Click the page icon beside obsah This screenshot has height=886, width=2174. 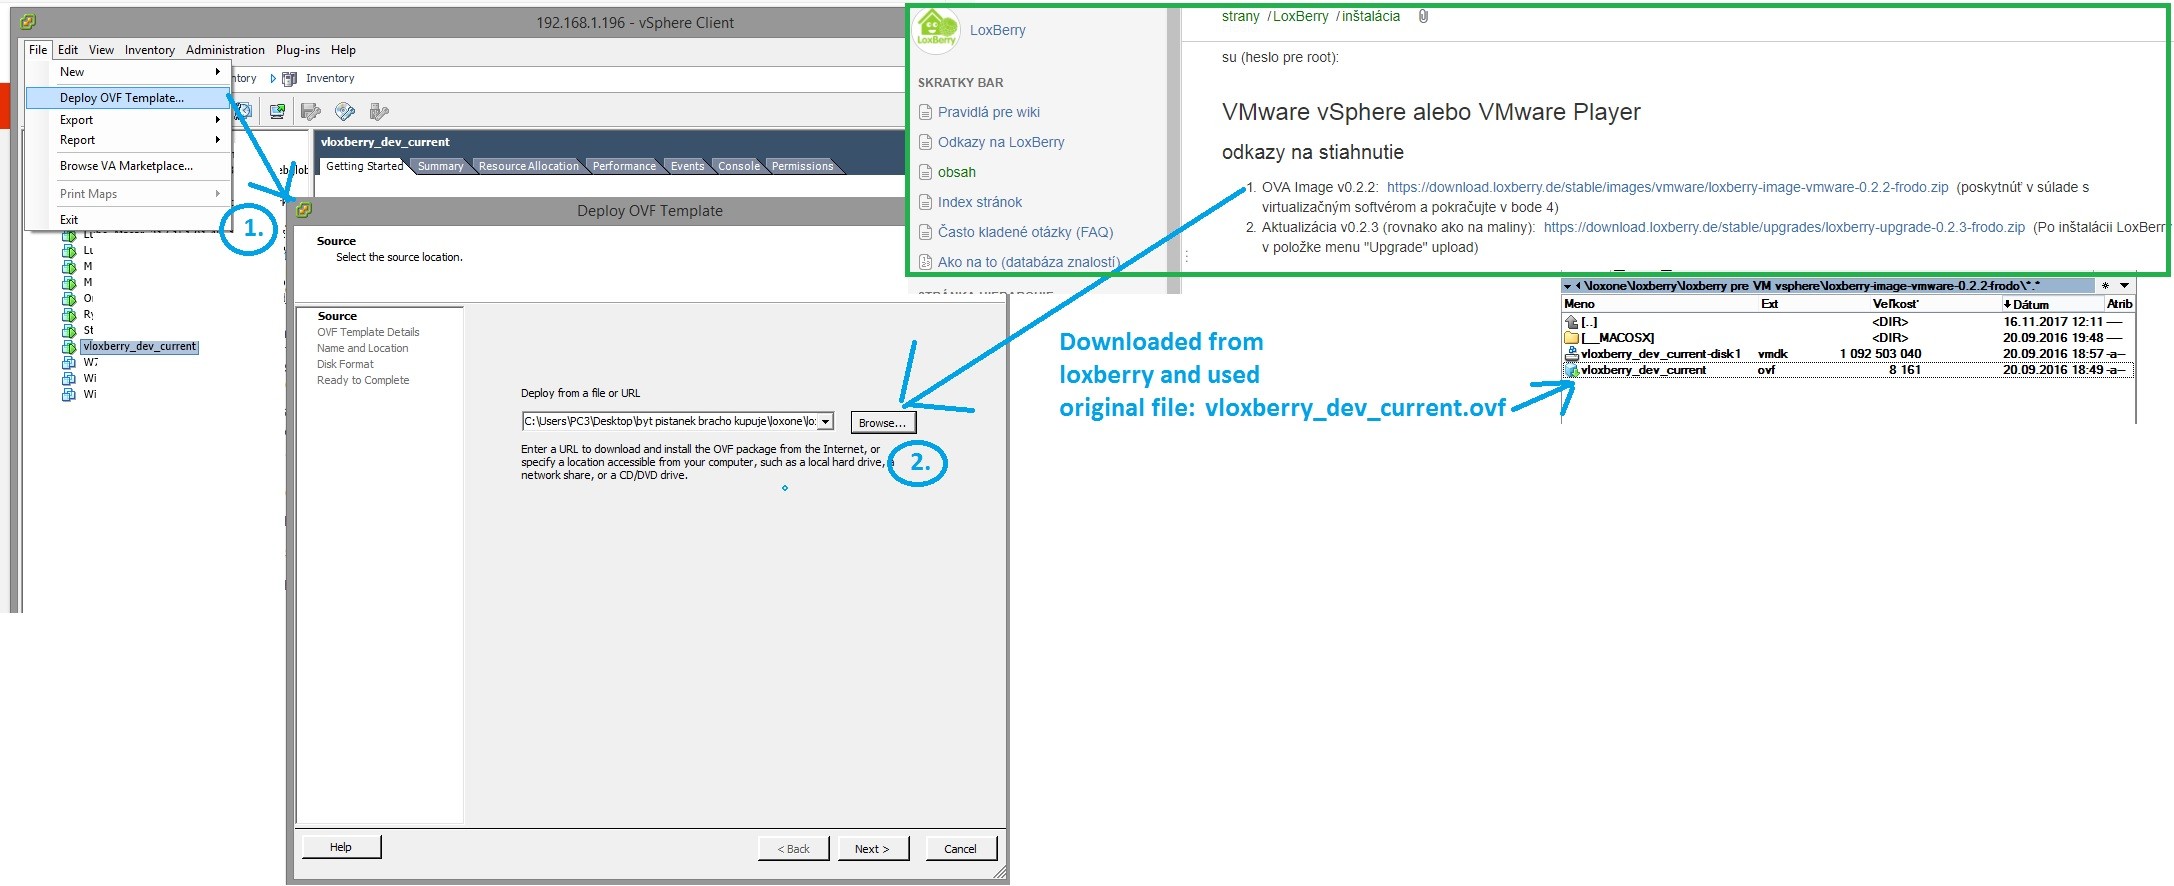pyautogui.click(x=925, y=172)
